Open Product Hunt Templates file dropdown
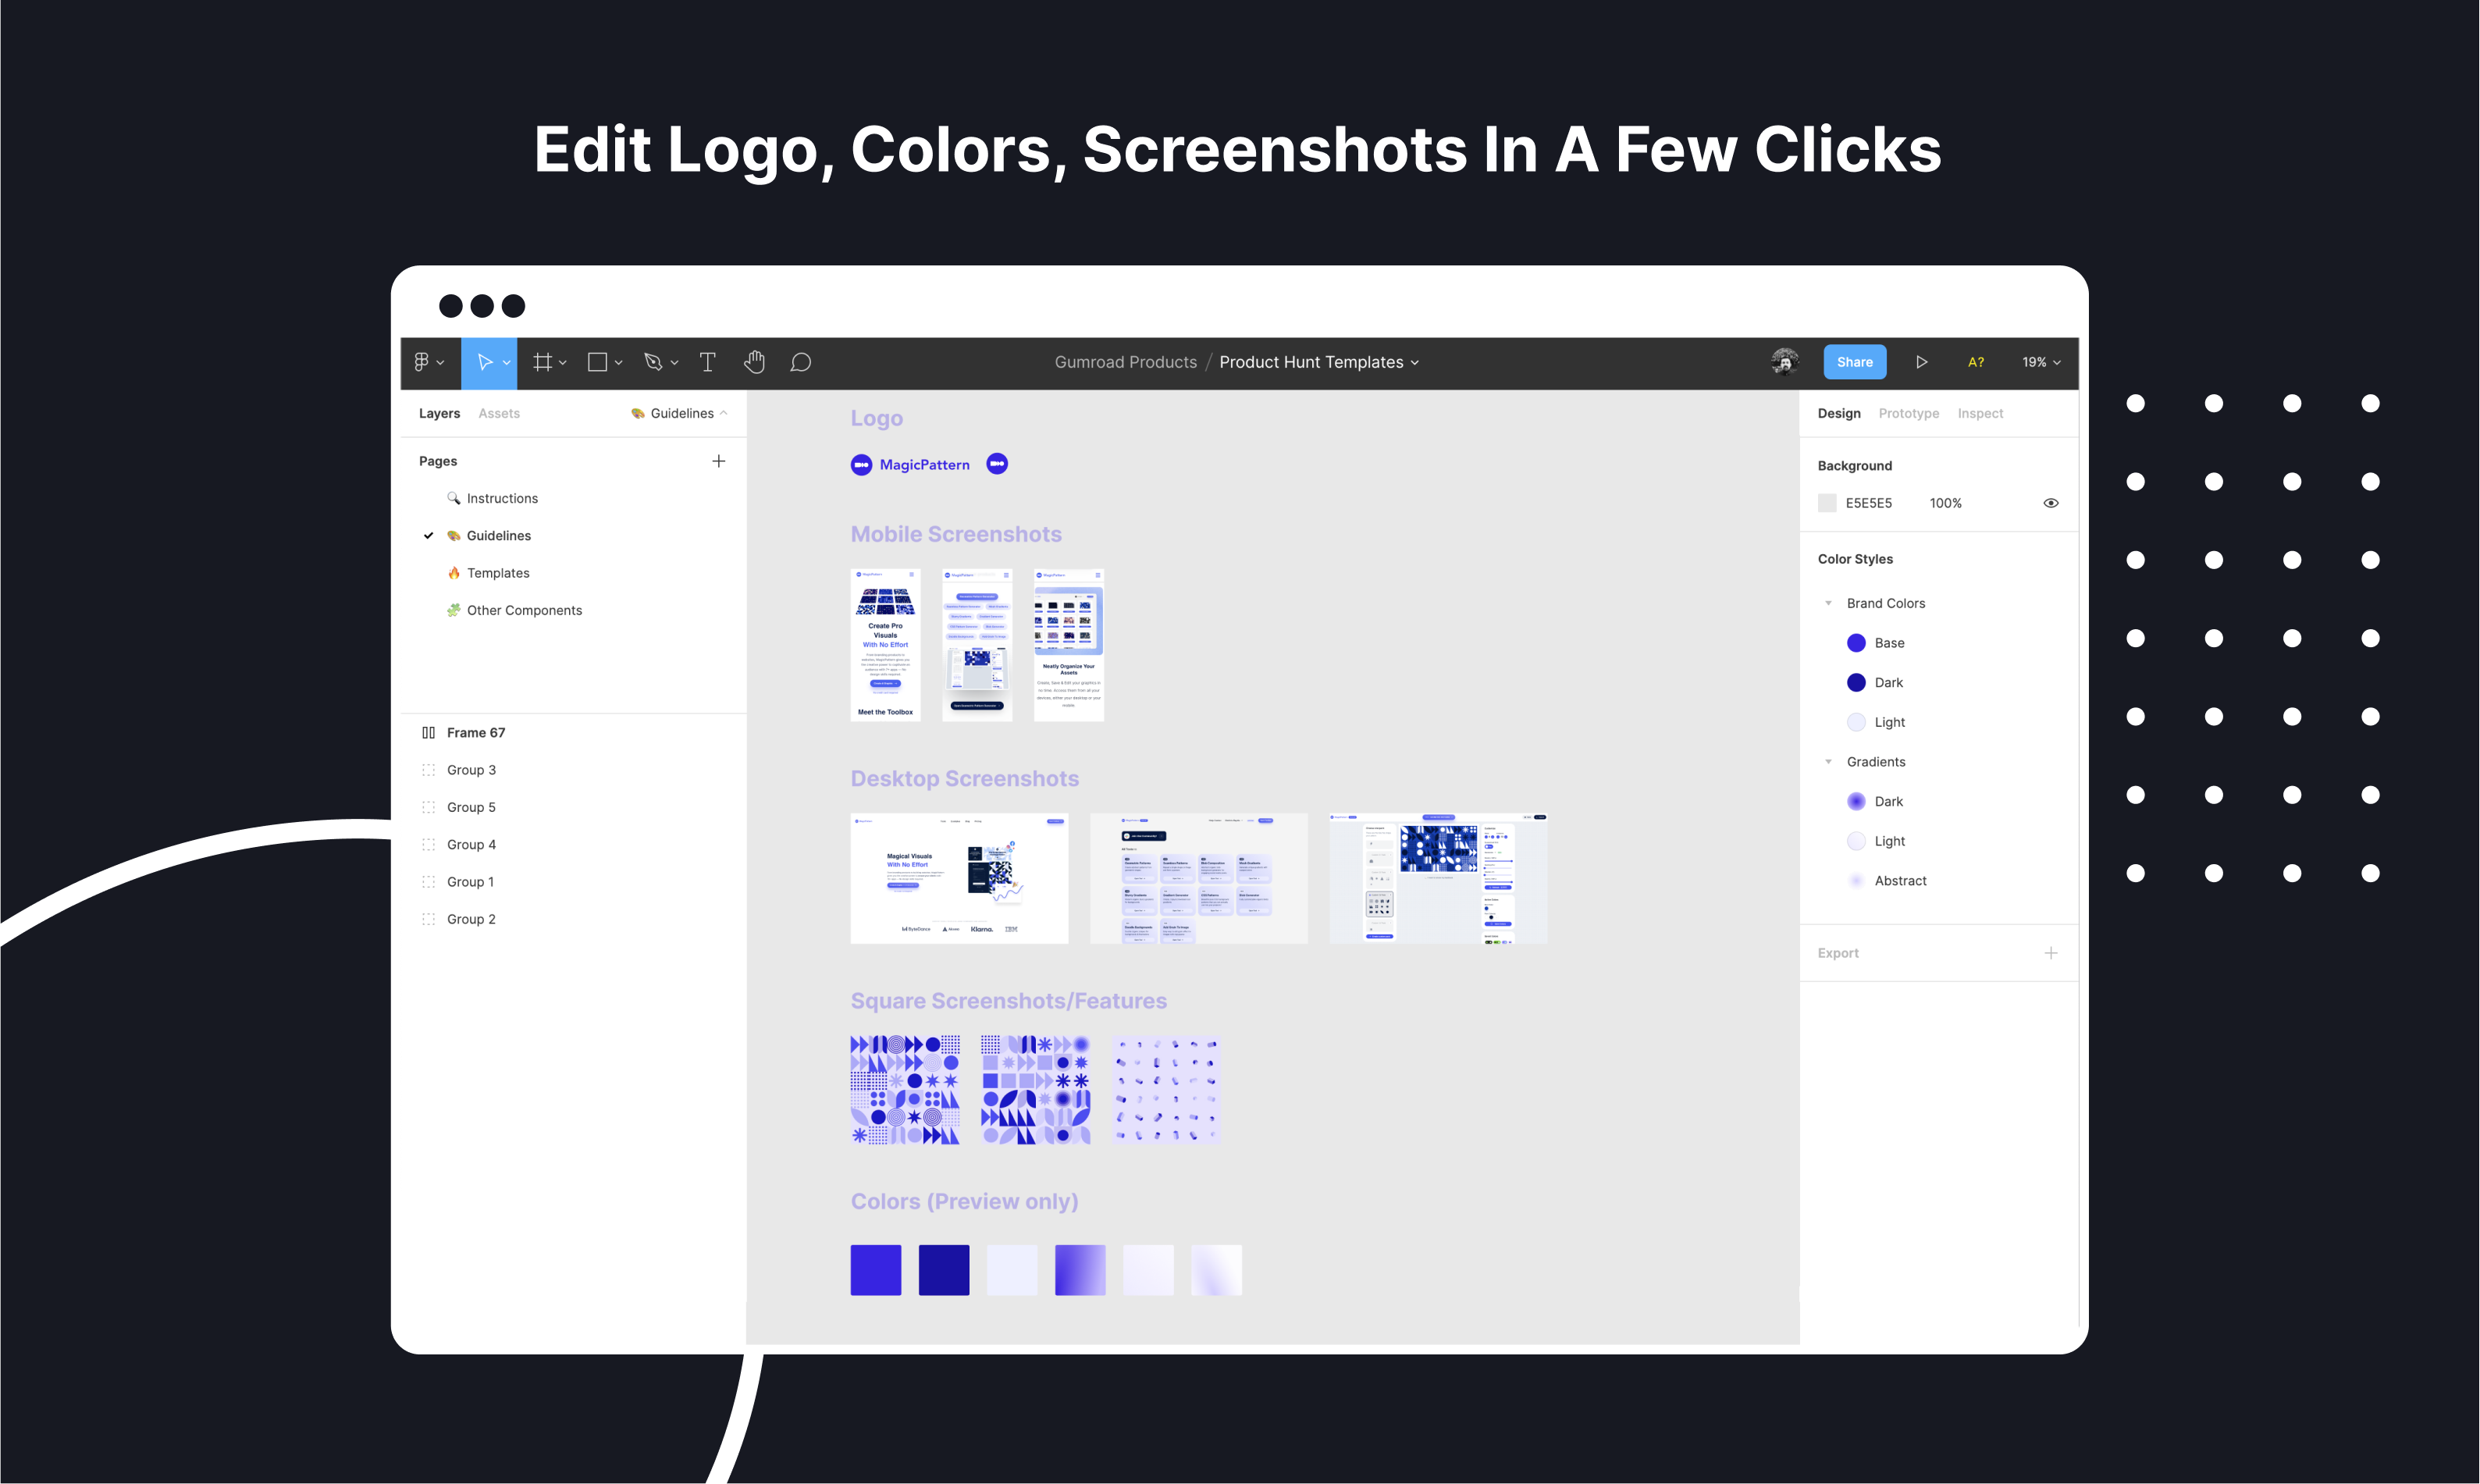The height and width of the screenshot is (1484, 2480). [1318, 362]
